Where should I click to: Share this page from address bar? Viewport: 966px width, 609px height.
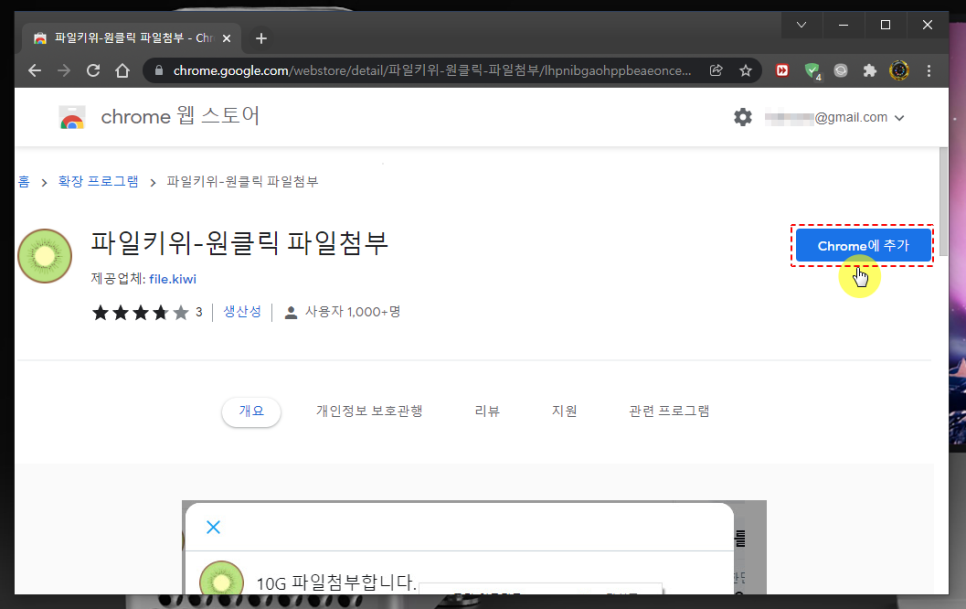716,71
